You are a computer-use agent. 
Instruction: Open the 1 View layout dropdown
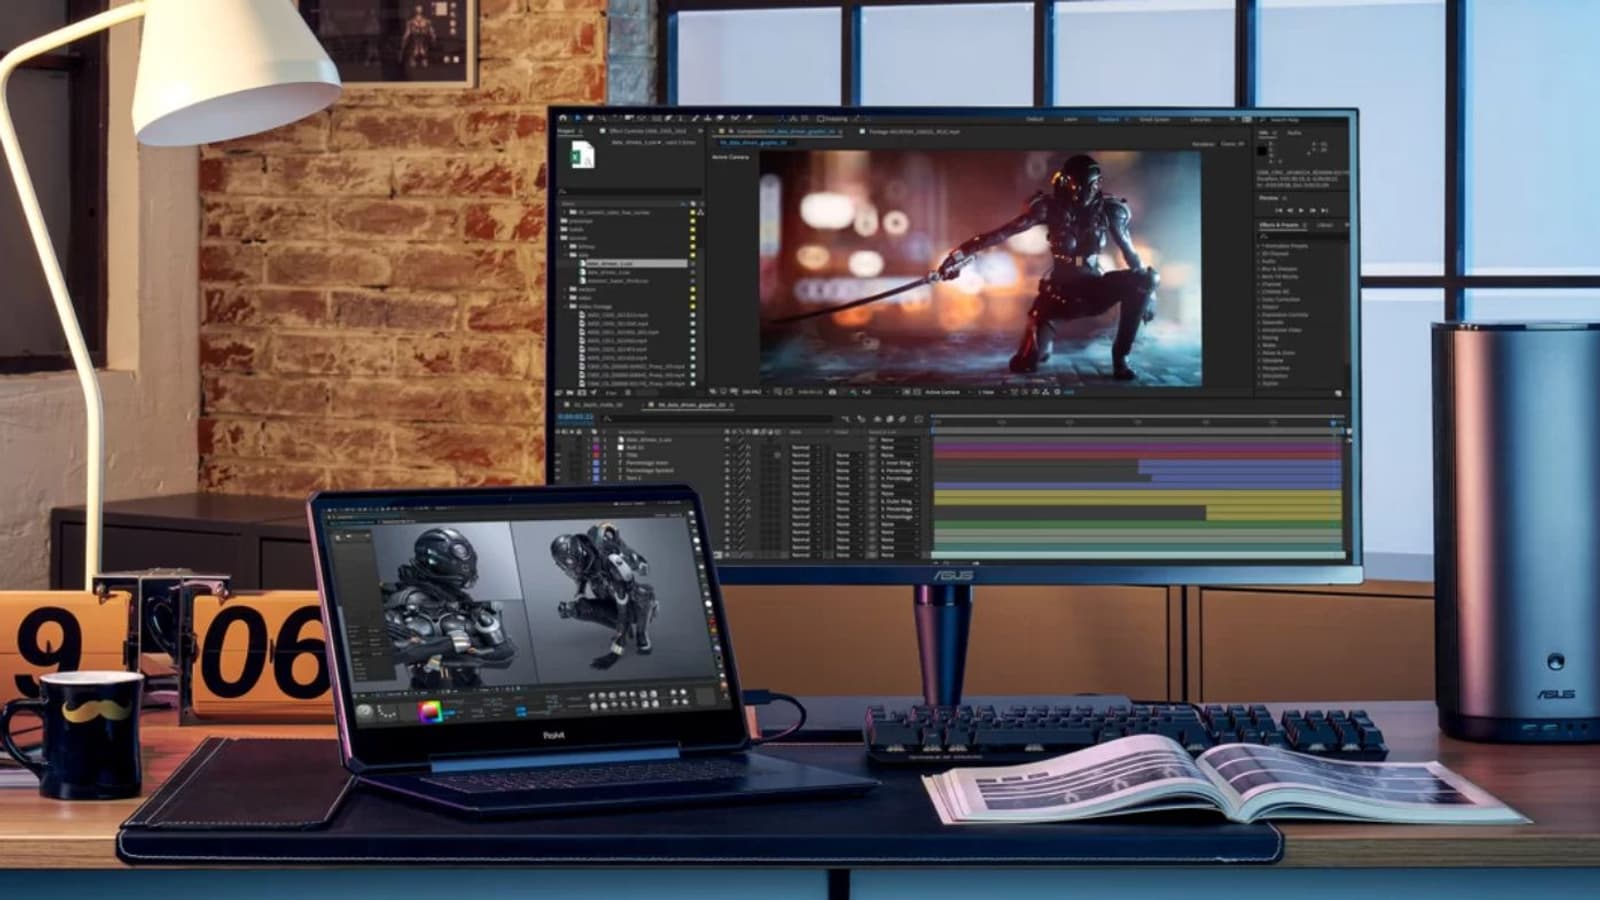pyautogui.click(x=990, y=392)
